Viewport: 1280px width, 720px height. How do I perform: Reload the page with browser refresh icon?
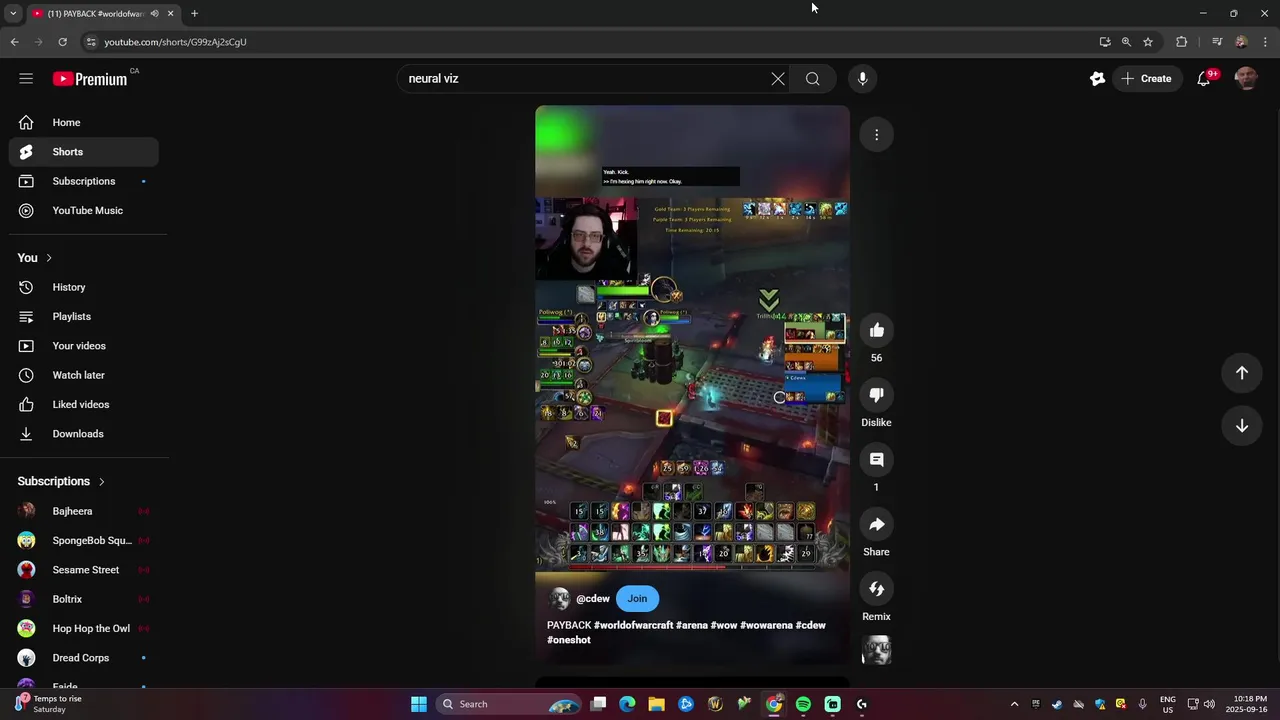pyautogui.click(x=62, y=42)
